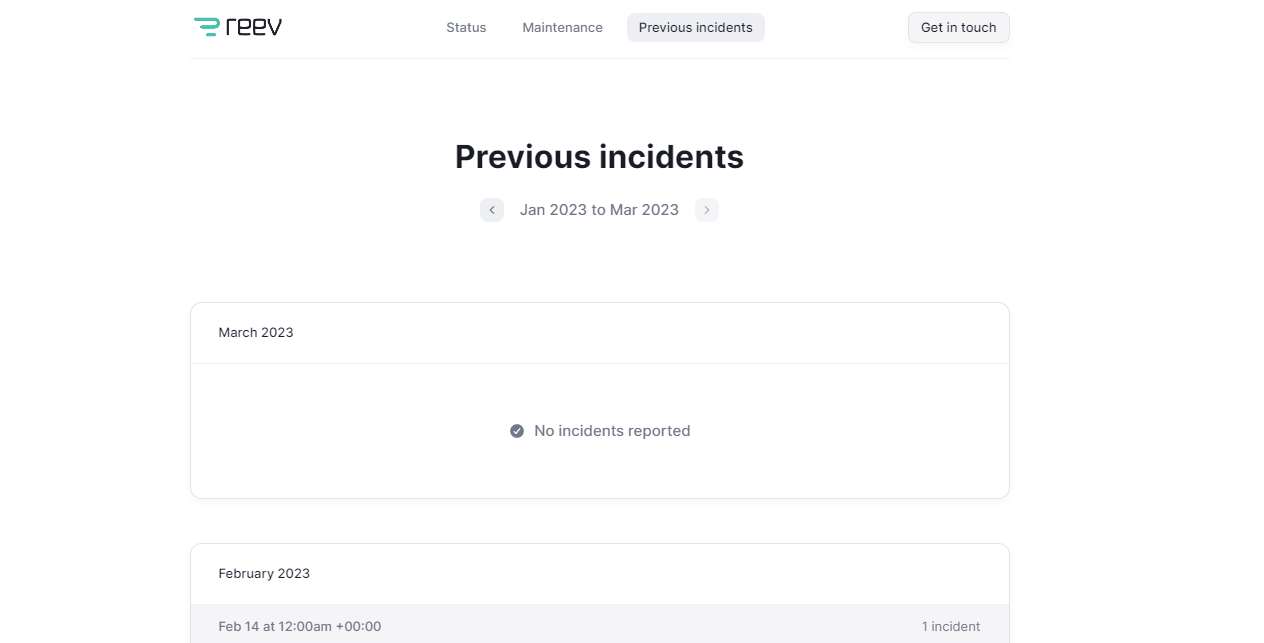Click the word Mar 2023 in the date range
The width and height of the screenshot is (1264, 643).
click(644, 210)
